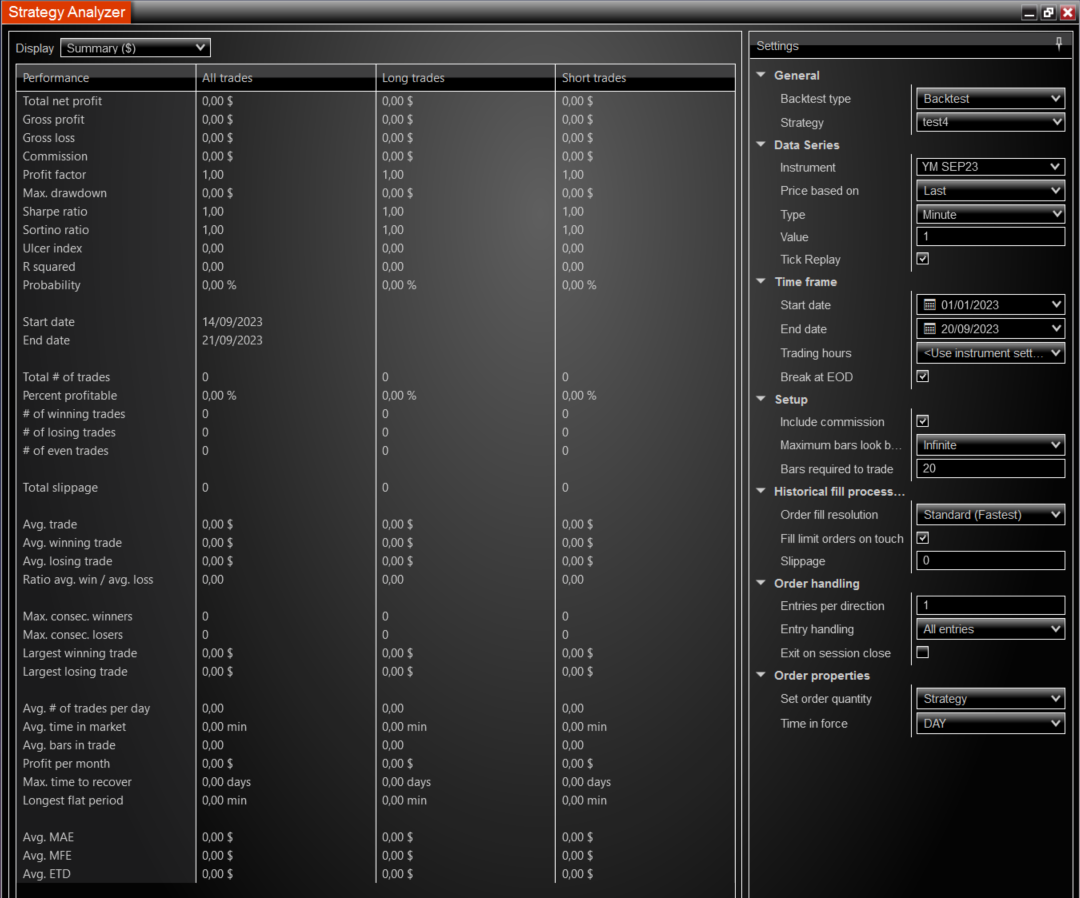The image size is (1080, 898).
Task: Select Largest losing trade row label
Action: point(74,671)
